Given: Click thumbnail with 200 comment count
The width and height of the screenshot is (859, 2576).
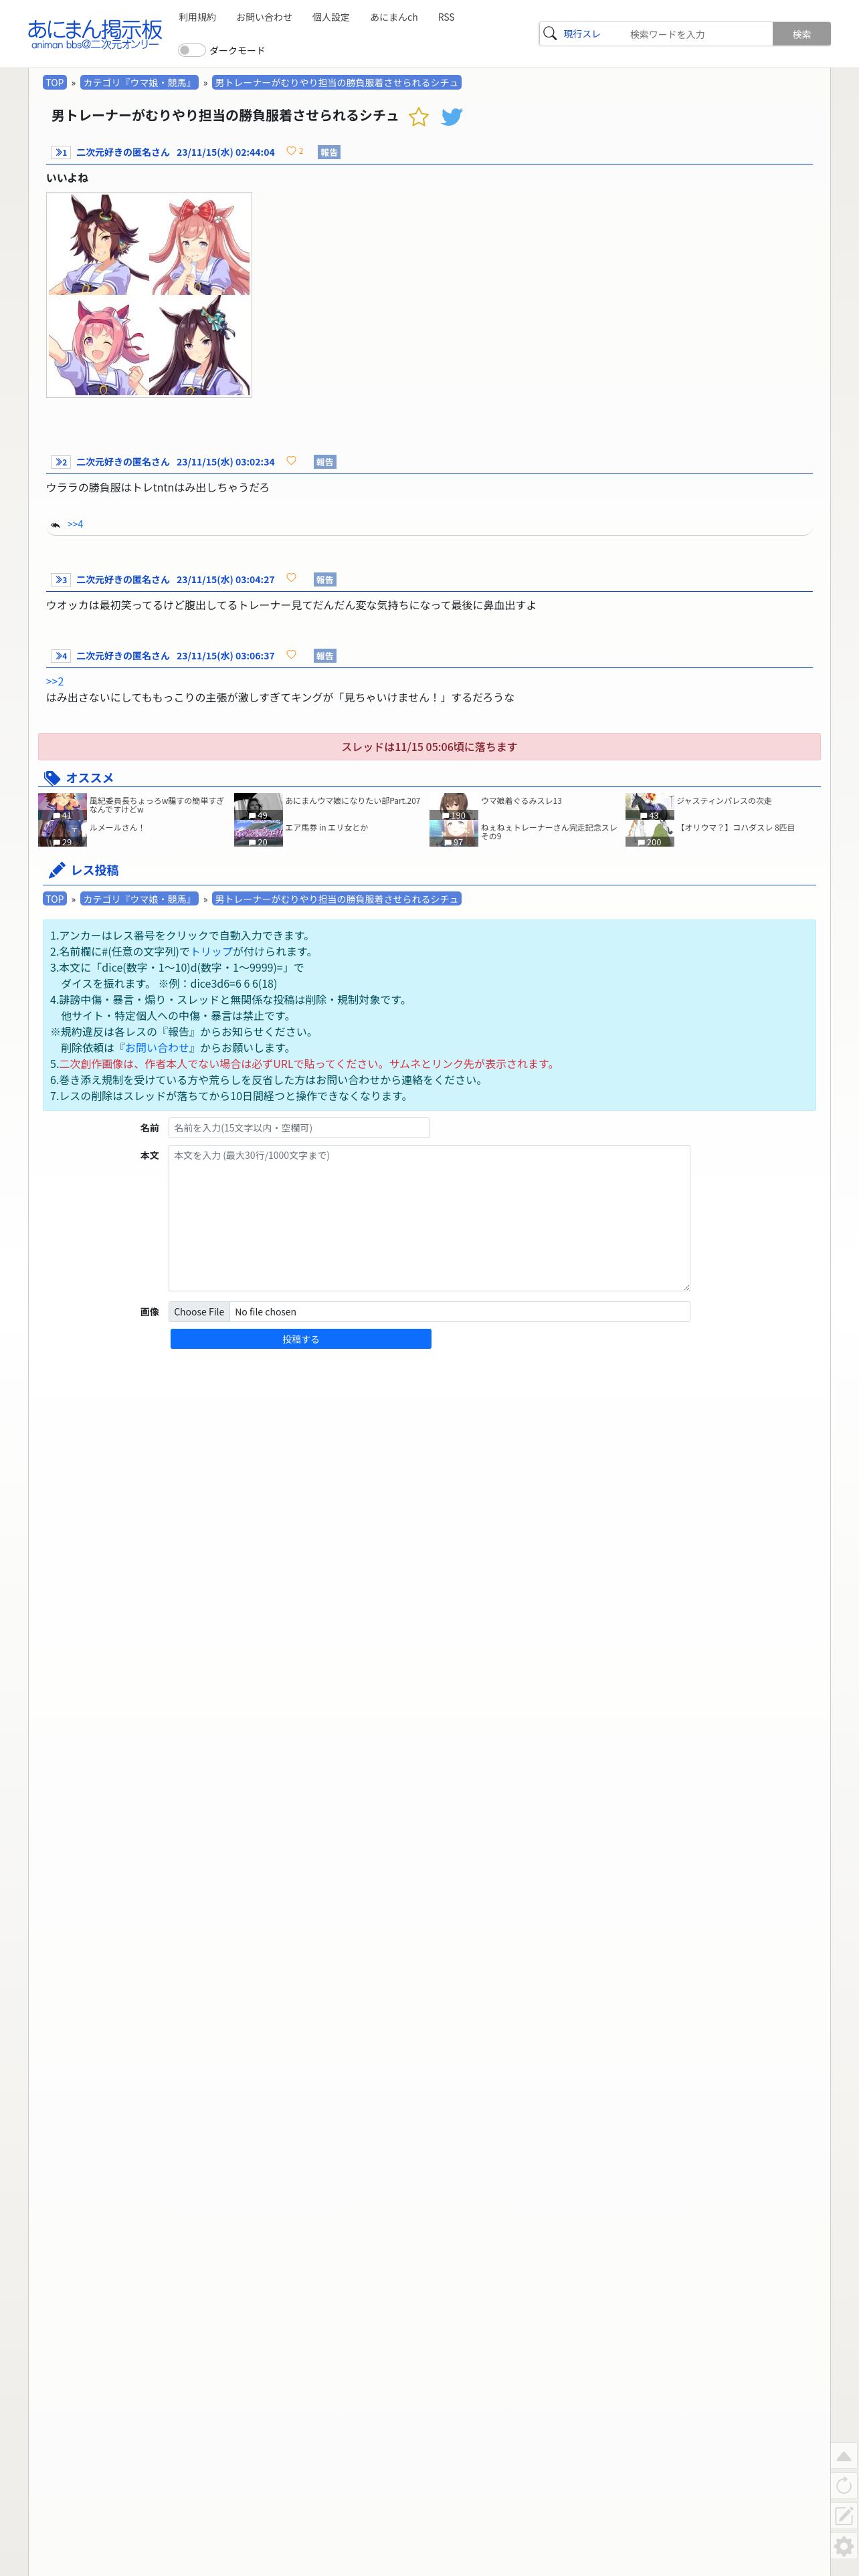Looking at the screenshot, I should (650, 833).
